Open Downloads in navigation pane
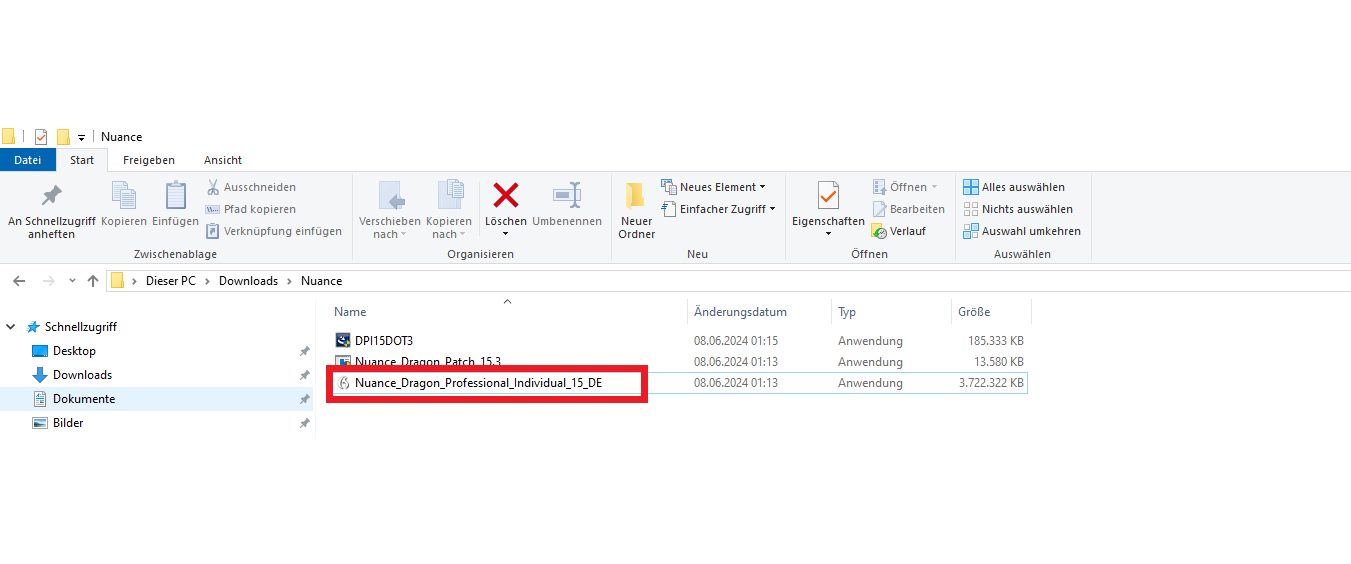 tap(82, 375)
